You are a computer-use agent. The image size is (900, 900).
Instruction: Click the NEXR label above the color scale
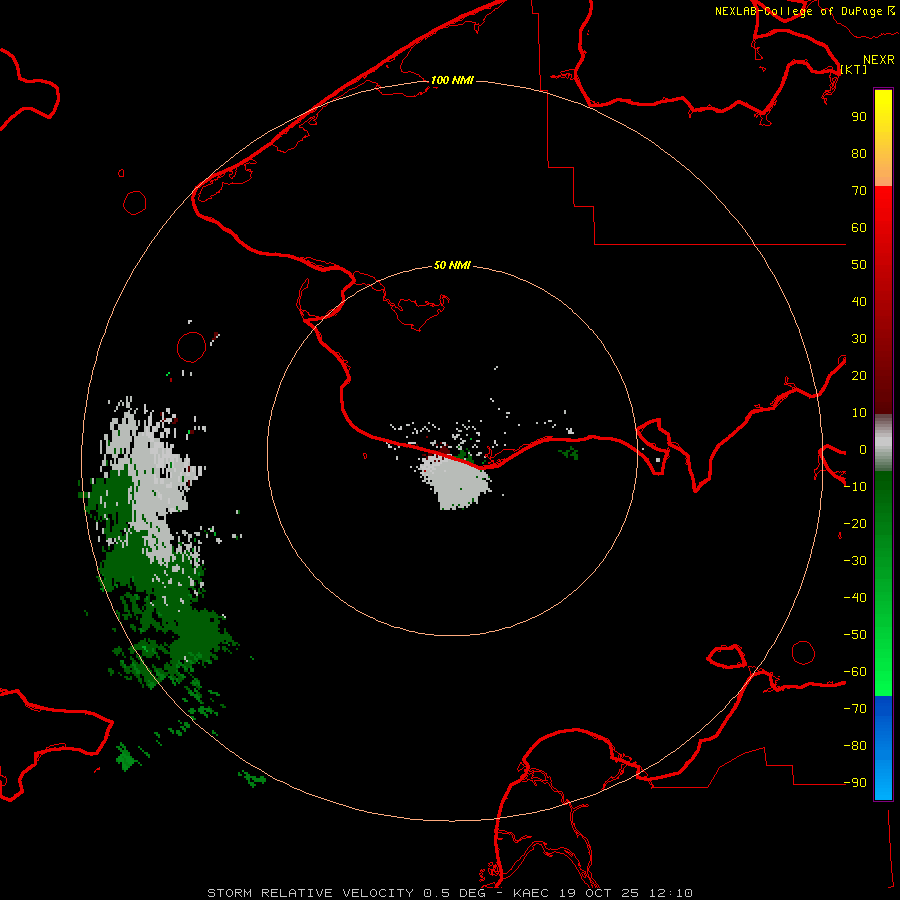coord(879,60)
